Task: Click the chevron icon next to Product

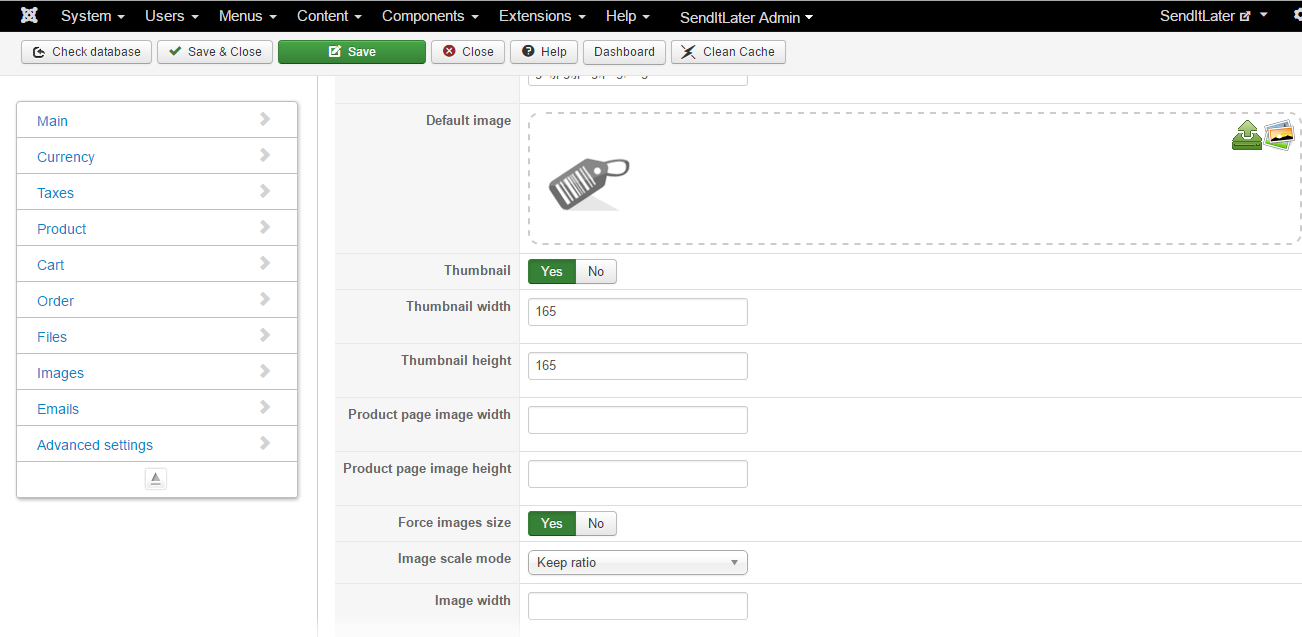Action: (265, 227)
